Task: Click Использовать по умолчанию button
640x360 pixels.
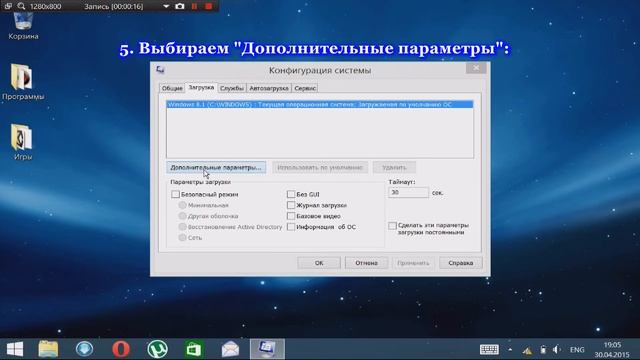Action: coord(320,167)
